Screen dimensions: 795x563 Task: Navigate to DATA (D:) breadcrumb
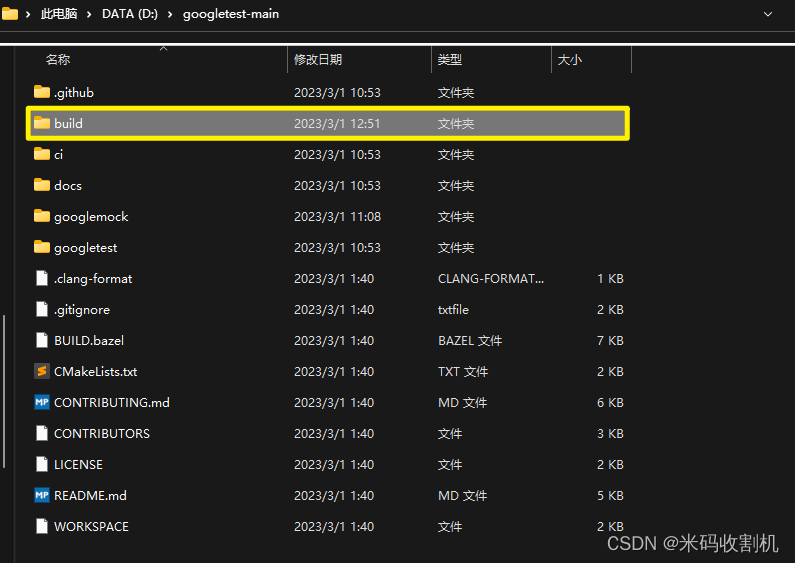click(x=130, y=14)
